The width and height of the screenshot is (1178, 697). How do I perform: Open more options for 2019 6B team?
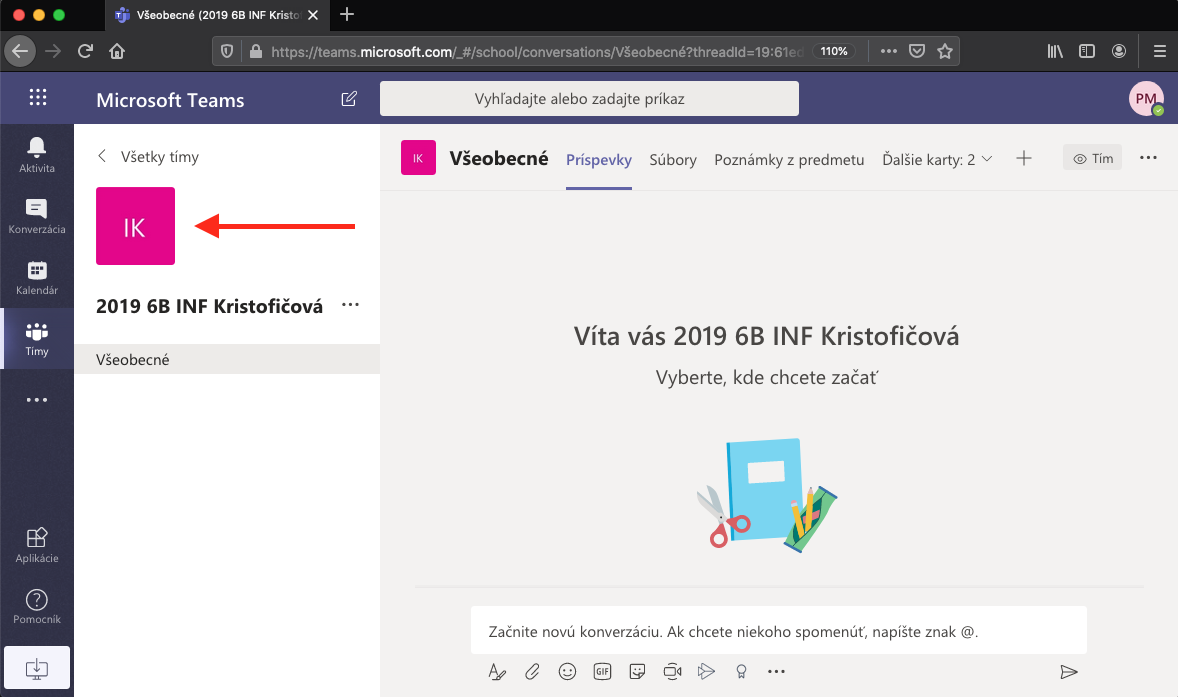click(350, 306)
